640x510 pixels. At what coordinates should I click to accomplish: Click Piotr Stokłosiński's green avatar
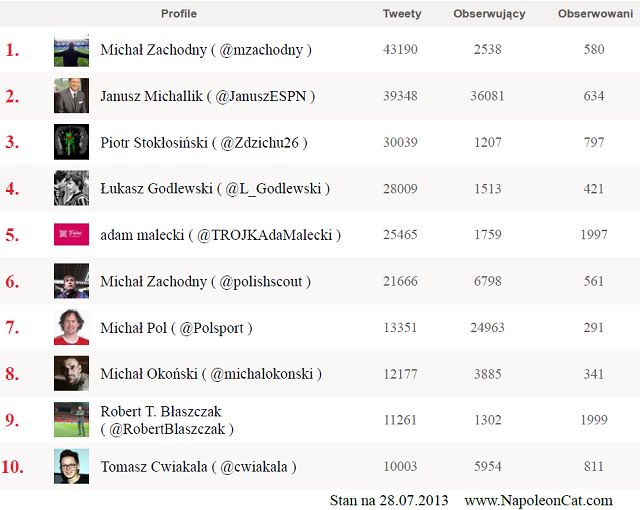(71, 142)
